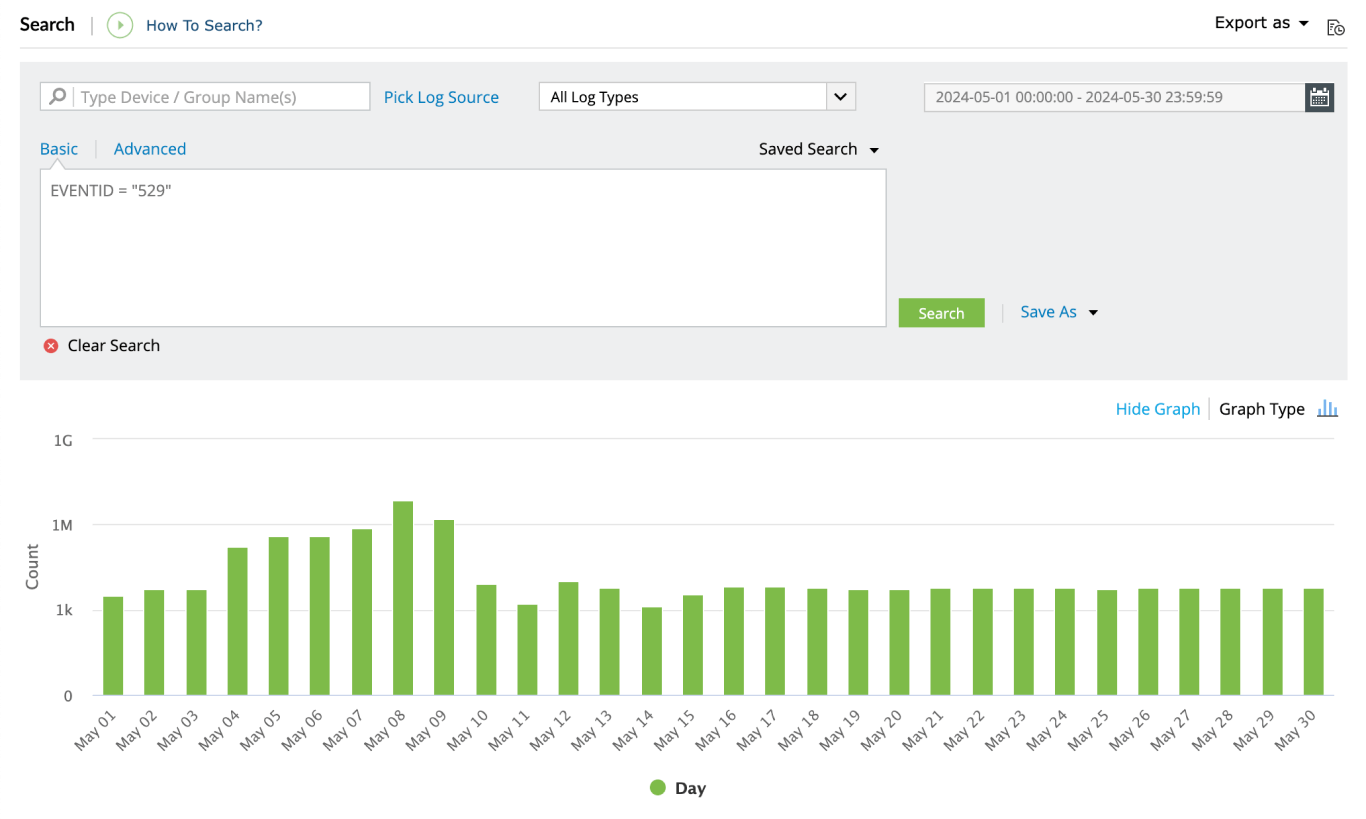Switch to the Advanced search tab

coord(150,149)
